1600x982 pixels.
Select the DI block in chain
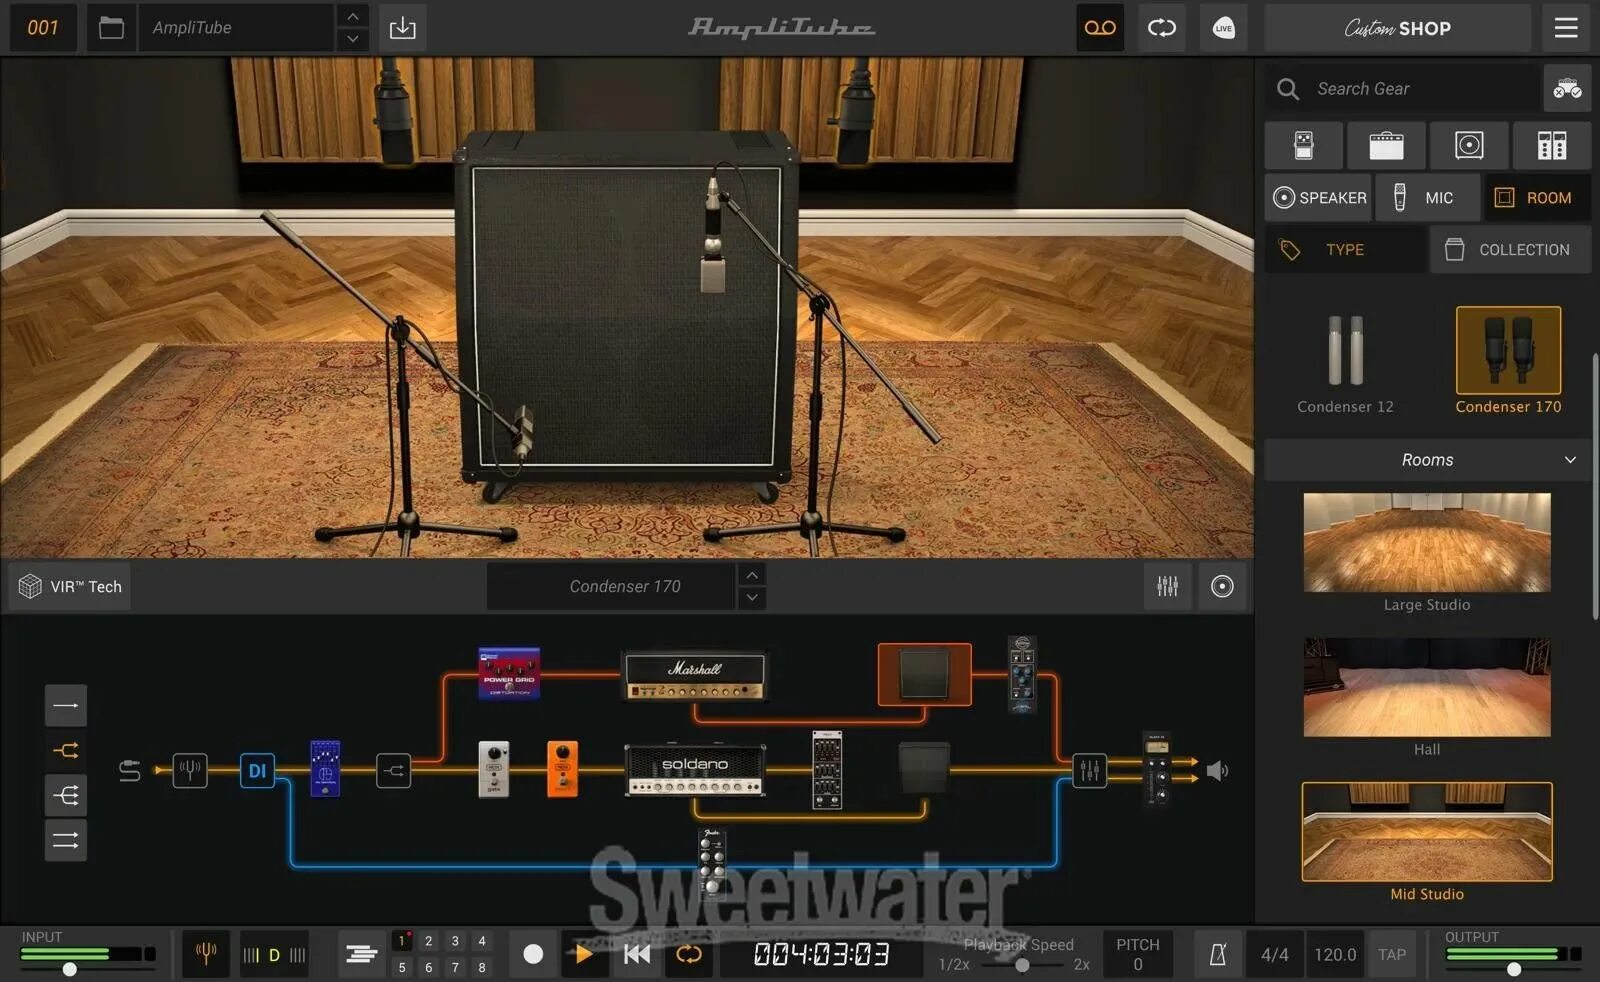pos(257,770)
